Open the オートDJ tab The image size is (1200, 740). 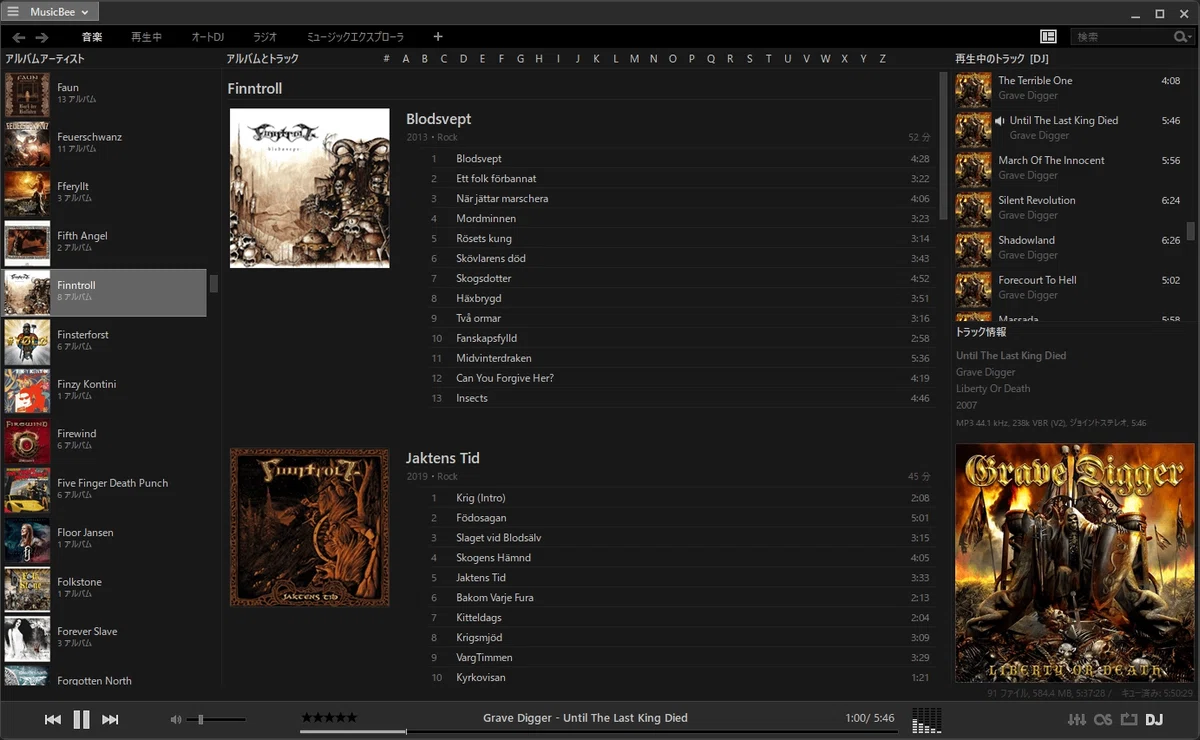tap(208, 37)
